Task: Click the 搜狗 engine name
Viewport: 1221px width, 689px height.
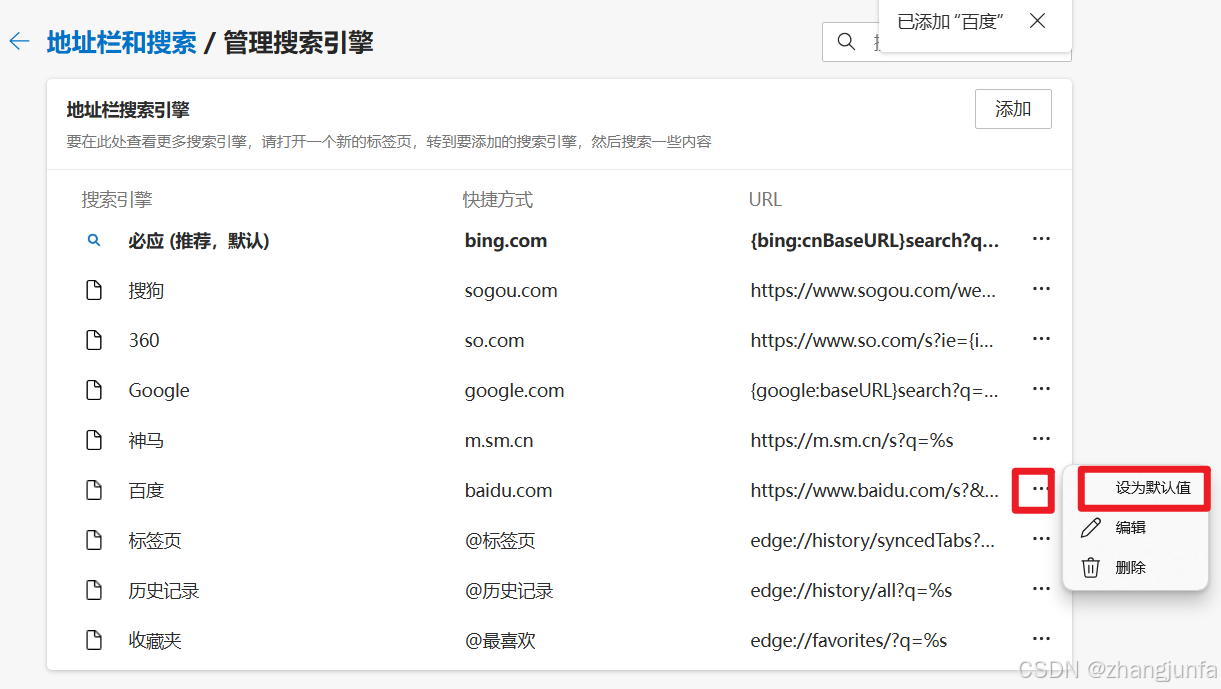Action: tap(146, 291)
